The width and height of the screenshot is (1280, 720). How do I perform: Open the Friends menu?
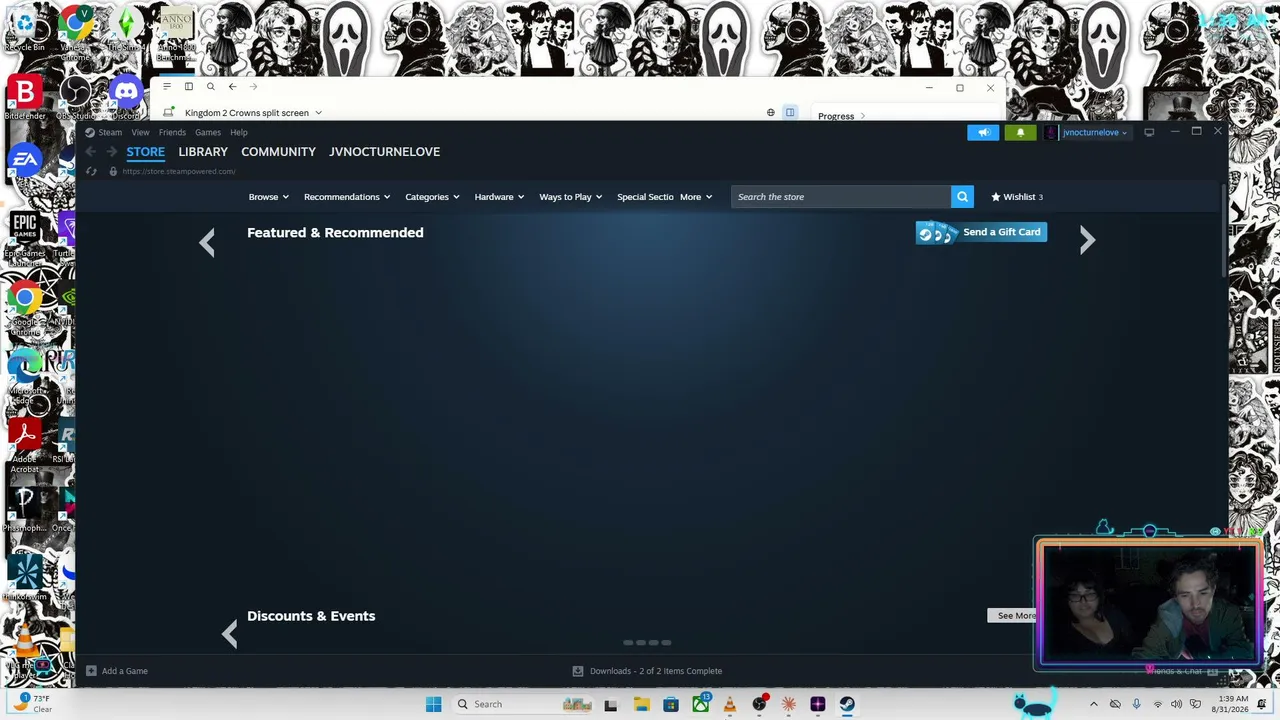pyautogui.click(x=172, y=132)
